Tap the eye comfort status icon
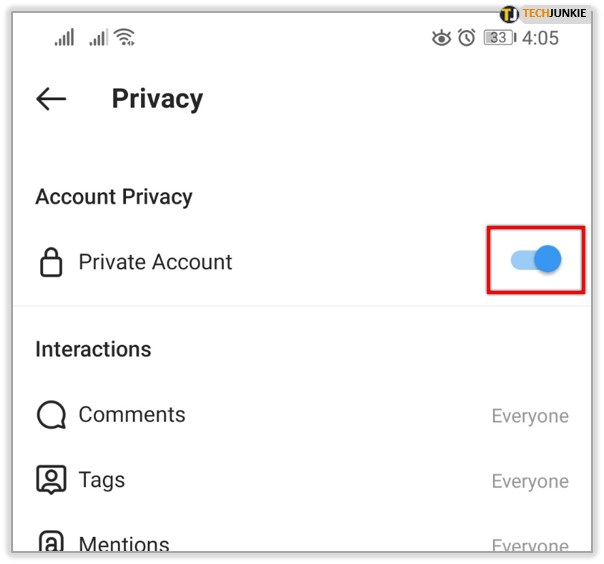 point(441,38)
